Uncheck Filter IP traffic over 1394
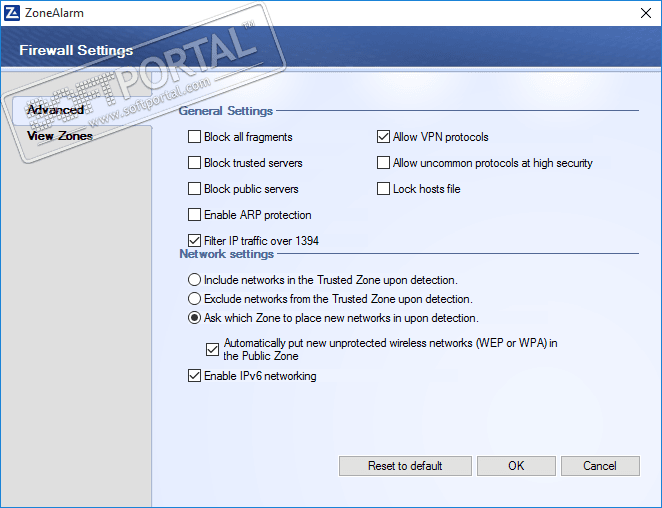662x508 pixels. [x=195, y=241]
